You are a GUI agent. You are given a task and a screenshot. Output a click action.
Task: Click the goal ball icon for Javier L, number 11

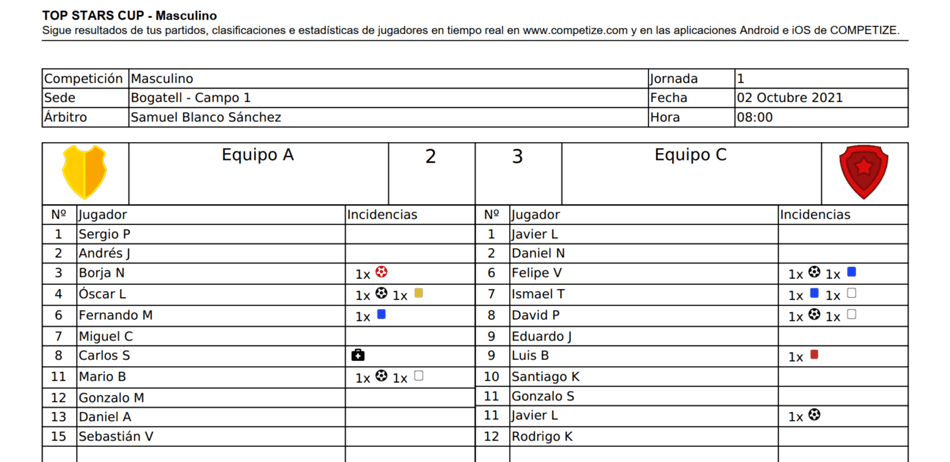click(x=814, y=415)
